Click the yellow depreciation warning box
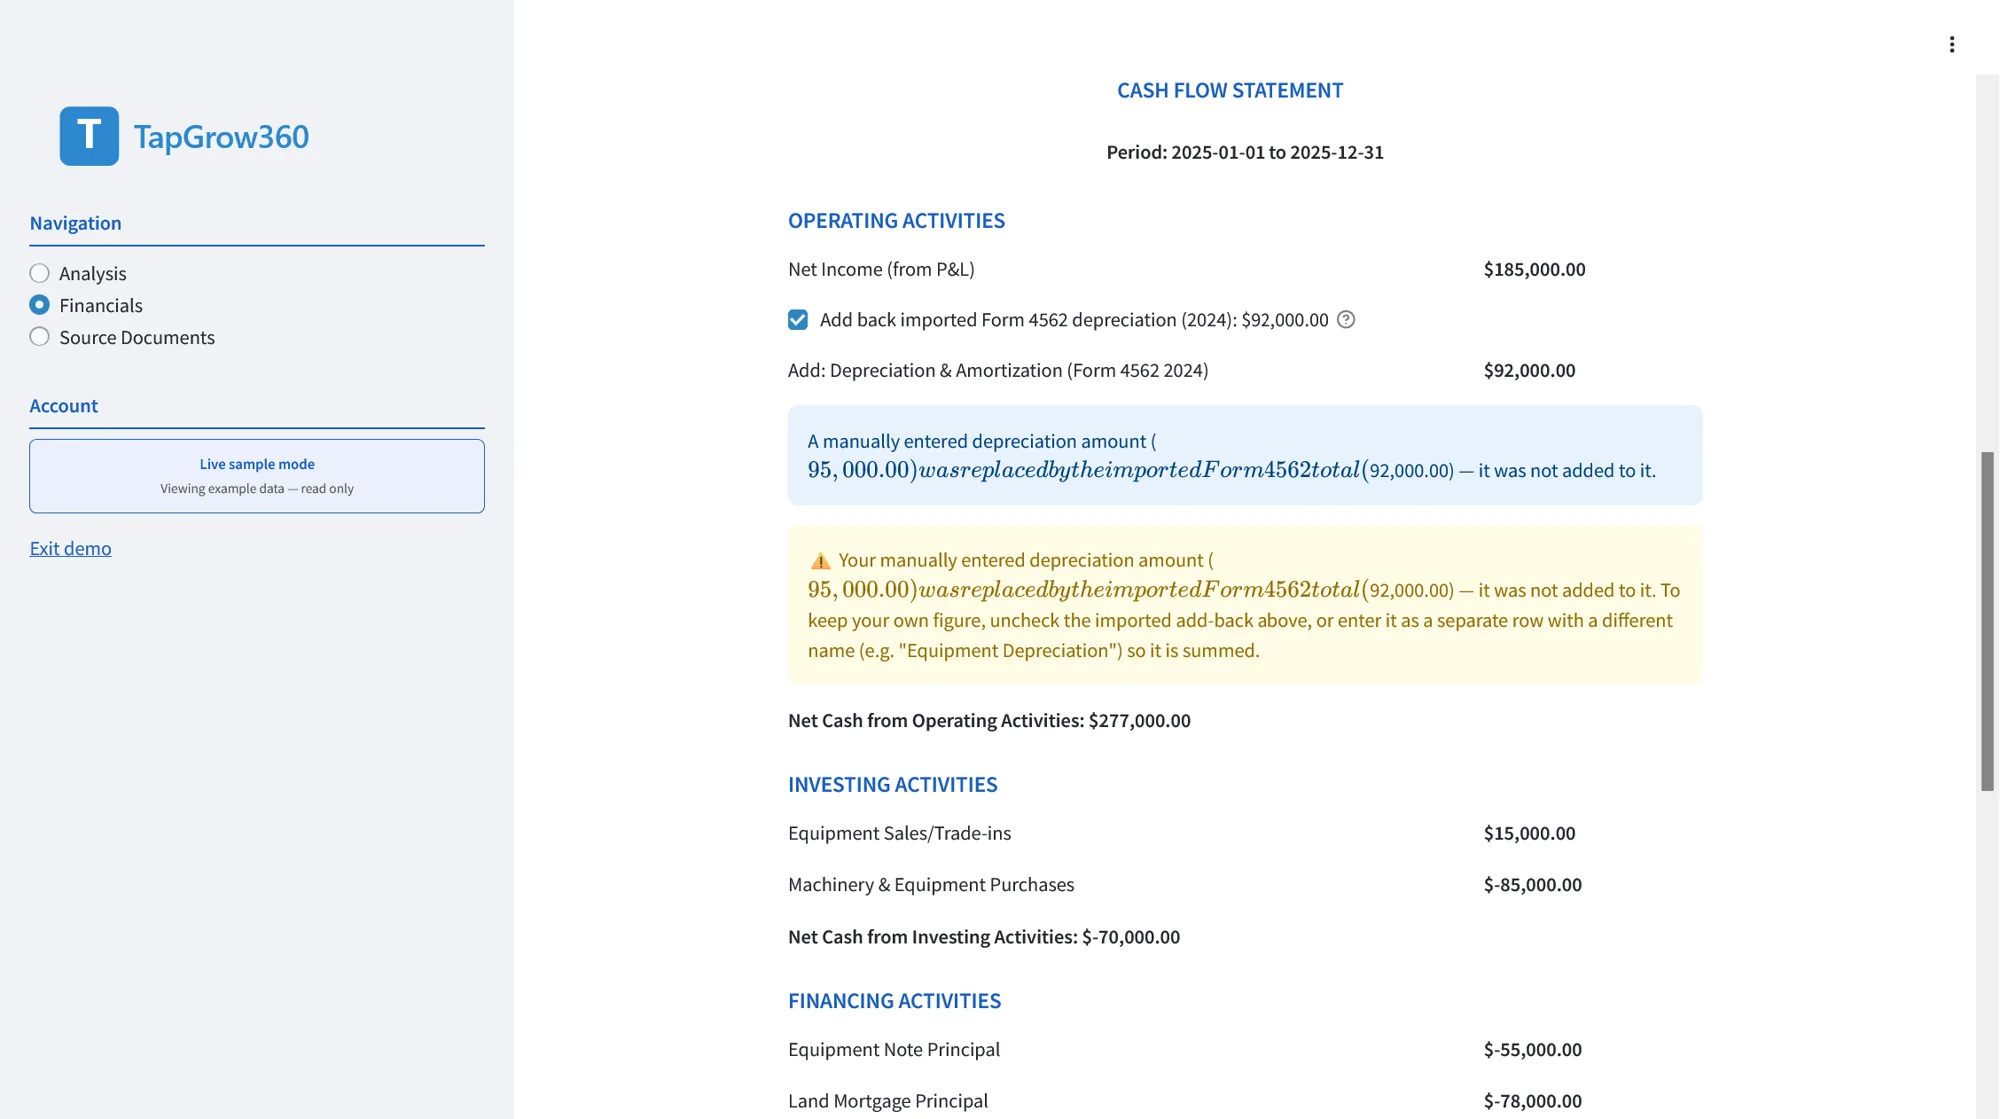The width and height of the screenshot is (2000, 1119). tap(1245, 605)
